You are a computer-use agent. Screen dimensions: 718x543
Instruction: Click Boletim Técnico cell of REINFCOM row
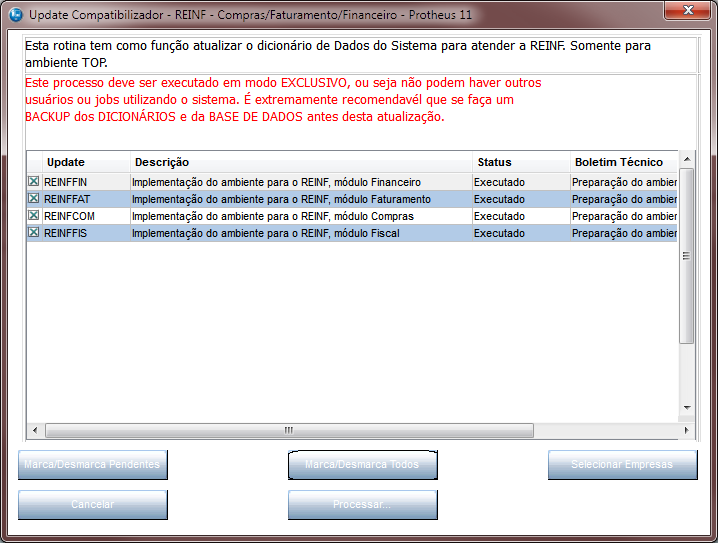click(624, 216)
